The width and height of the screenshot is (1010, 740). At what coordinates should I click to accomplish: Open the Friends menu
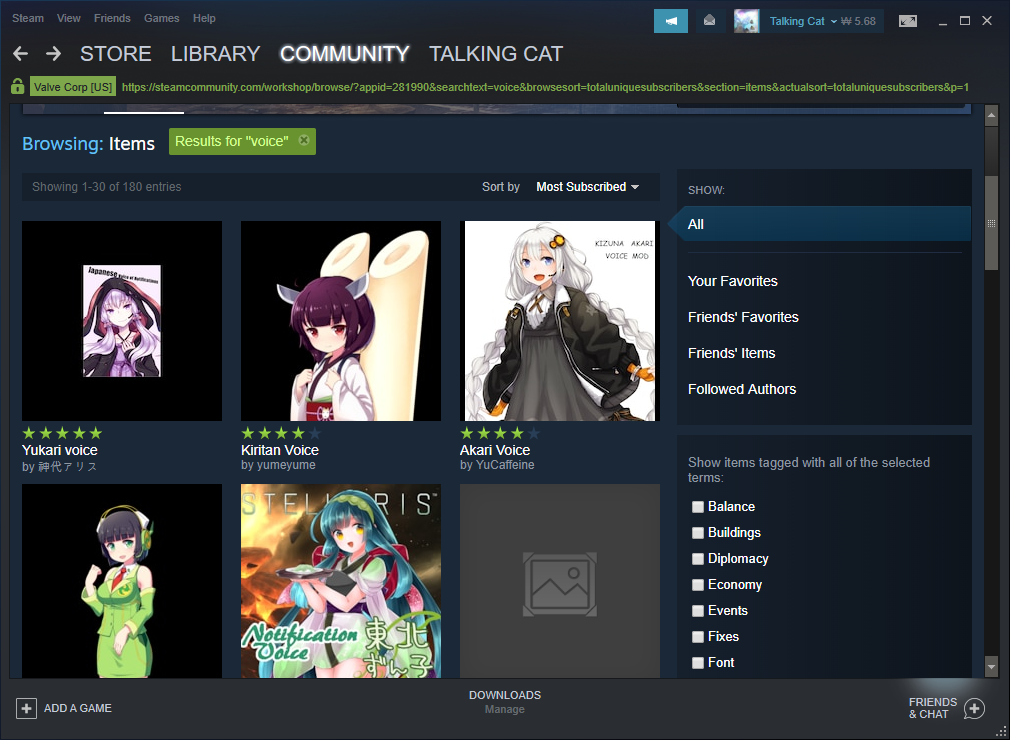tap(112, 18)
